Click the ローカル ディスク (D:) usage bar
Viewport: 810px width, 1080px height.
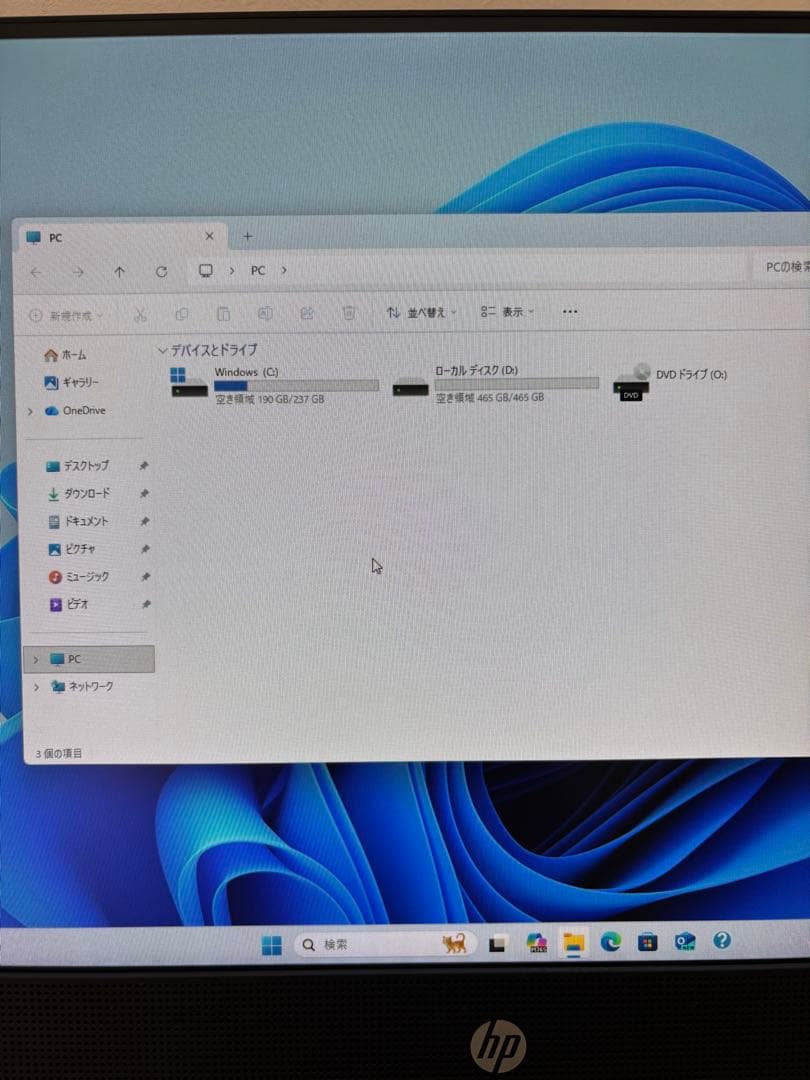[517, 384]
